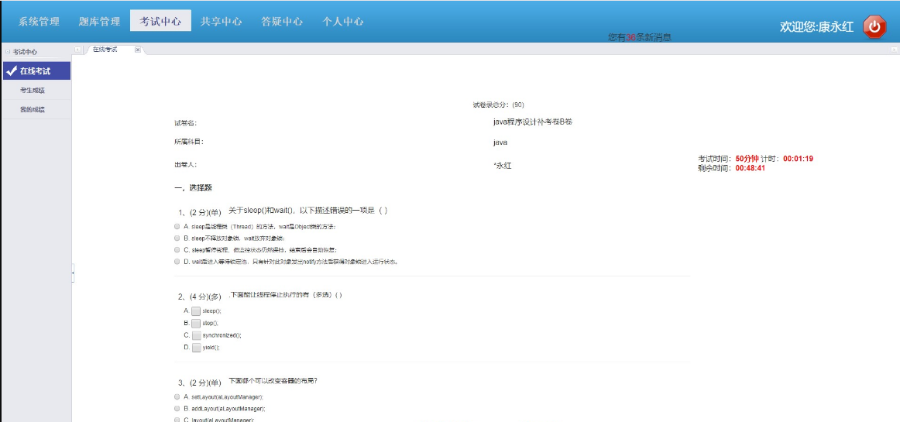Check option B stop() in question 2
The image size is (900, 422).
(x=196, y=323)
